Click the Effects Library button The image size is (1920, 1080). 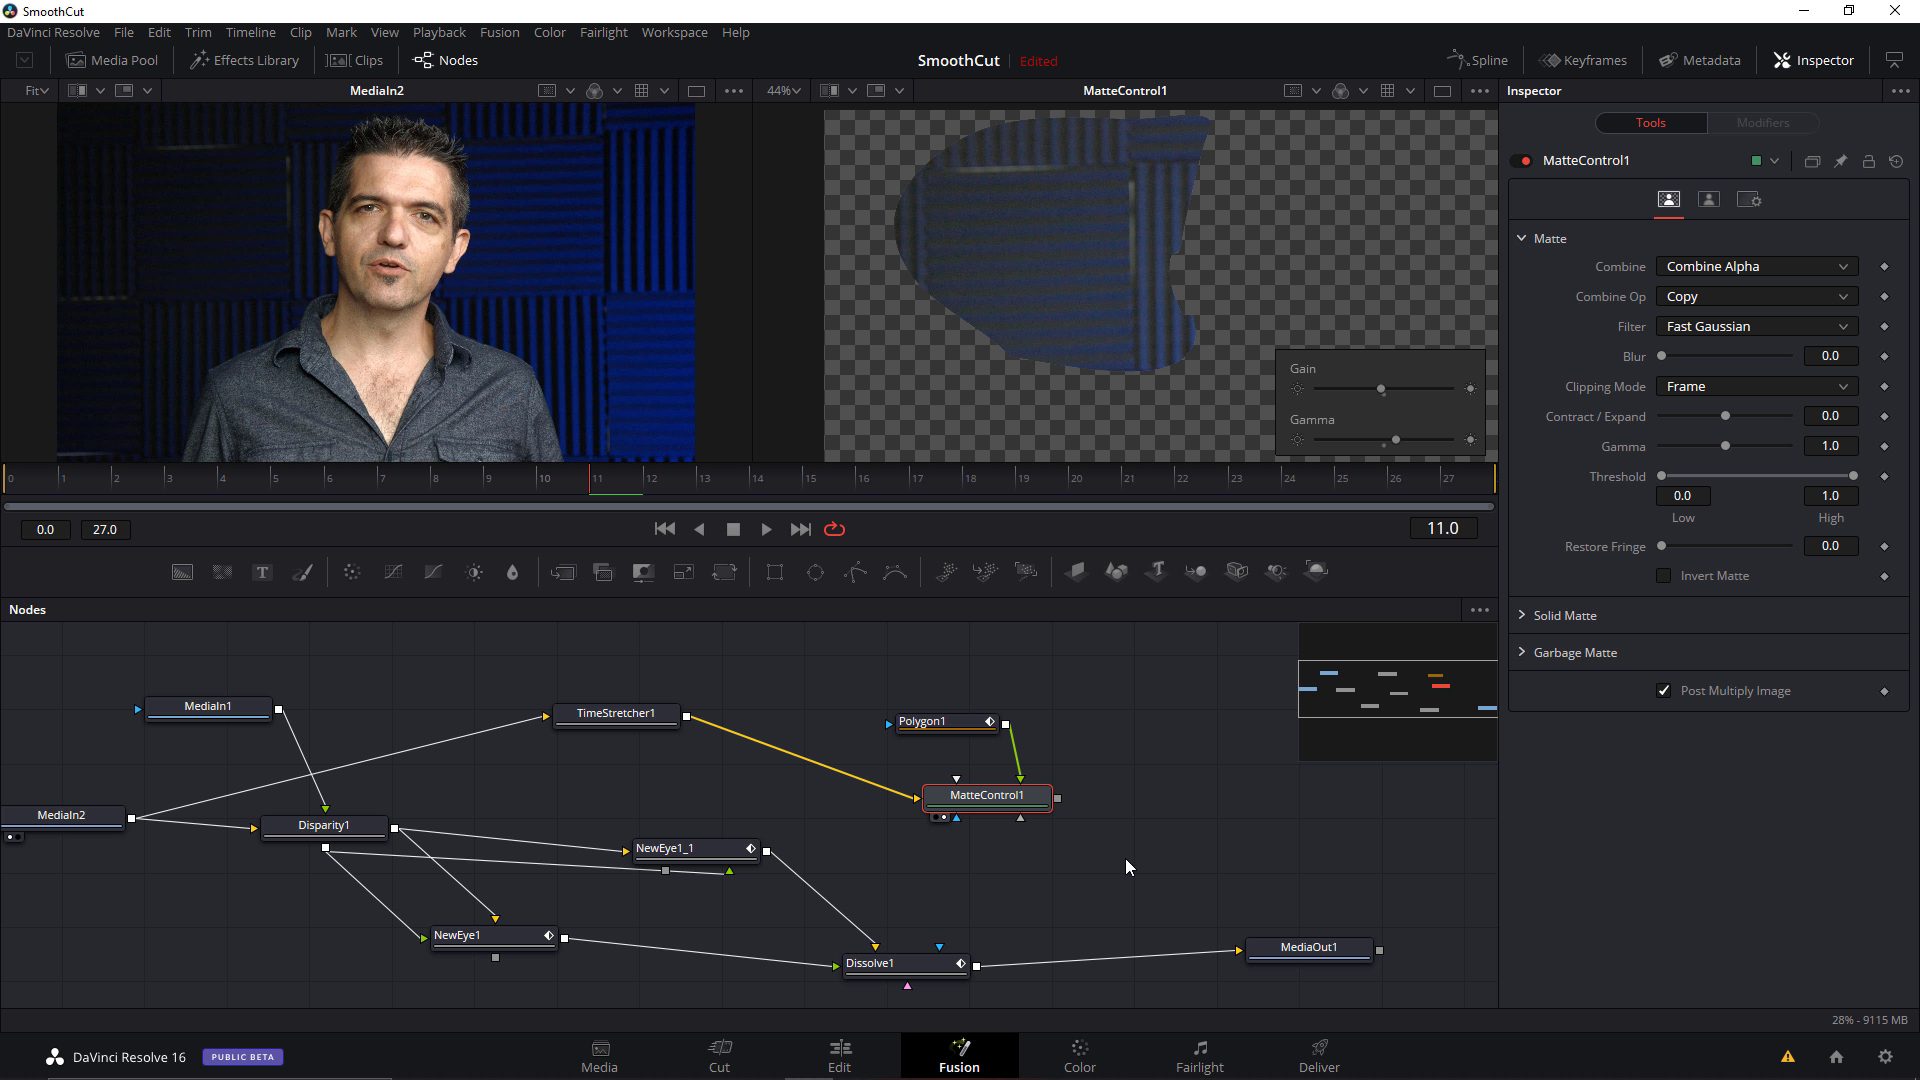243,59
